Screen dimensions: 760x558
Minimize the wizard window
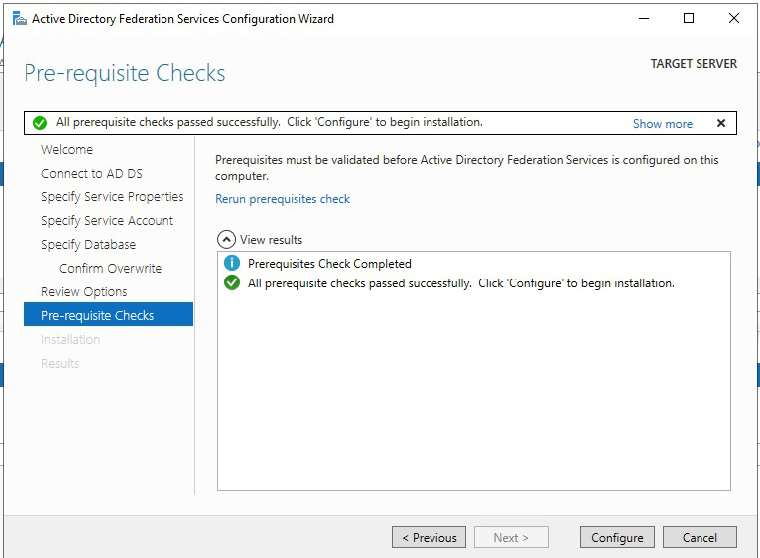coord(644,18)
